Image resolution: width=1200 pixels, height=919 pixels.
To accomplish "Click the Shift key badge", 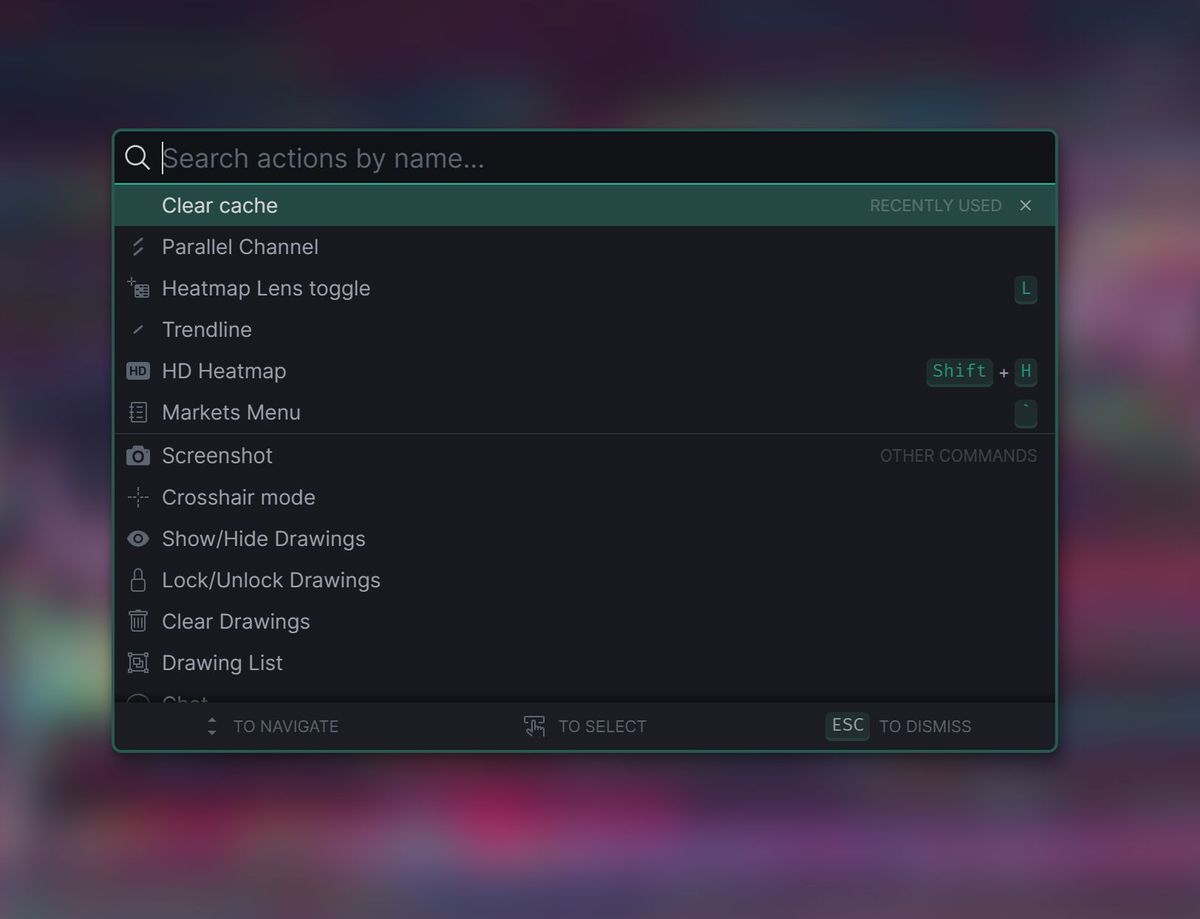I will pyautogui.click(x=959, y=372).
